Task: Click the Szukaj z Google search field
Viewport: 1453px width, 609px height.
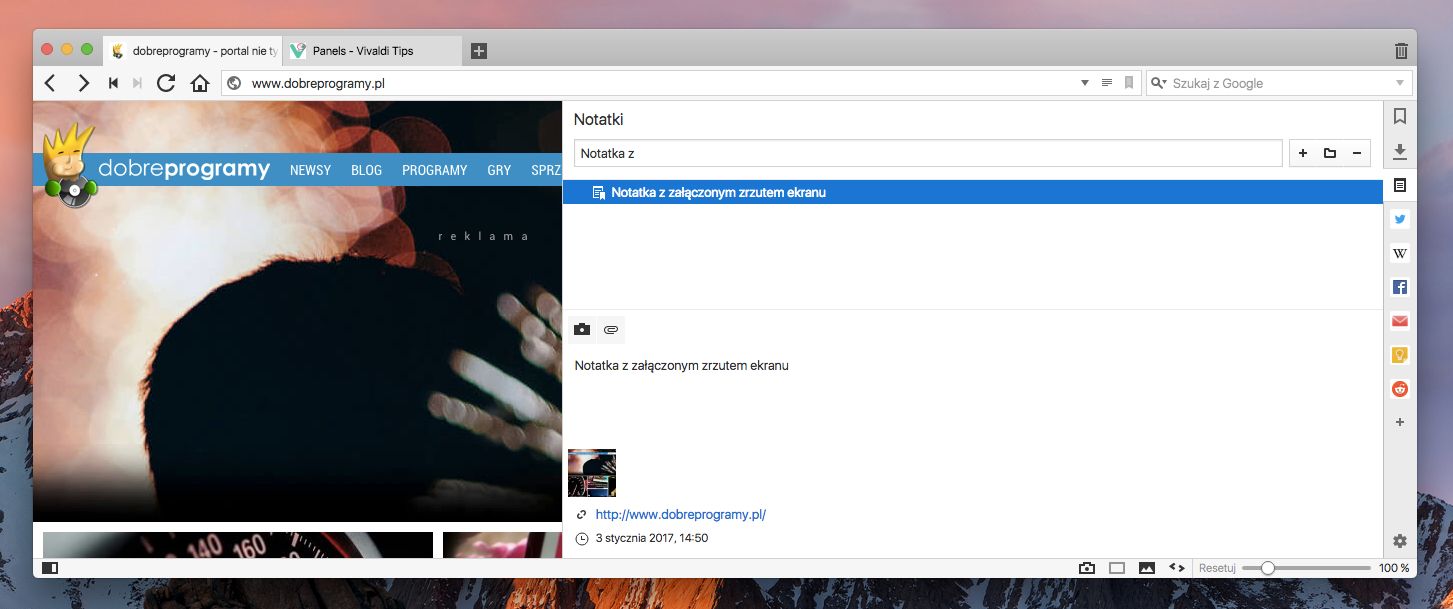Action: (x=1280, y=83)
